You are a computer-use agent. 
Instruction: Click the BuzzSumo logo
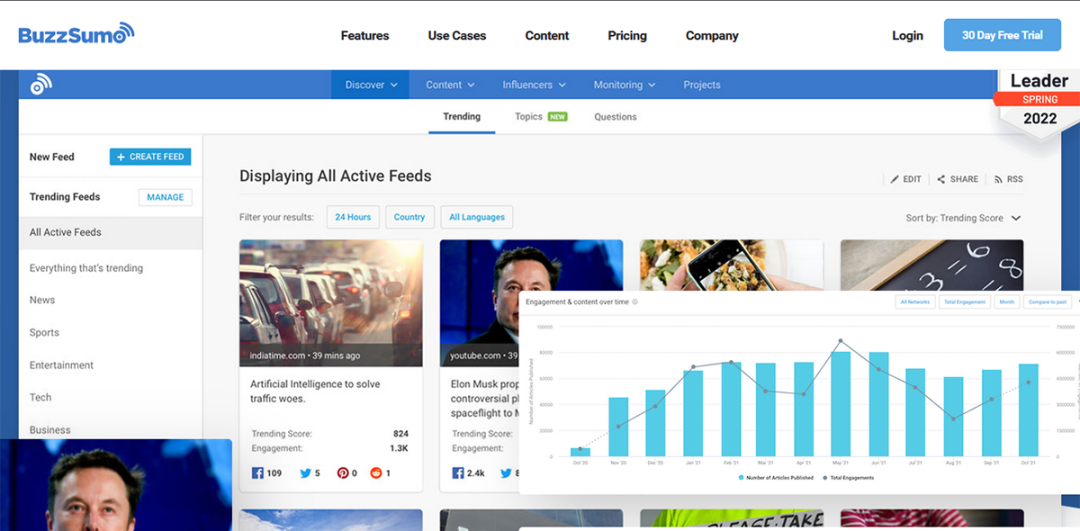pos(76,34)
